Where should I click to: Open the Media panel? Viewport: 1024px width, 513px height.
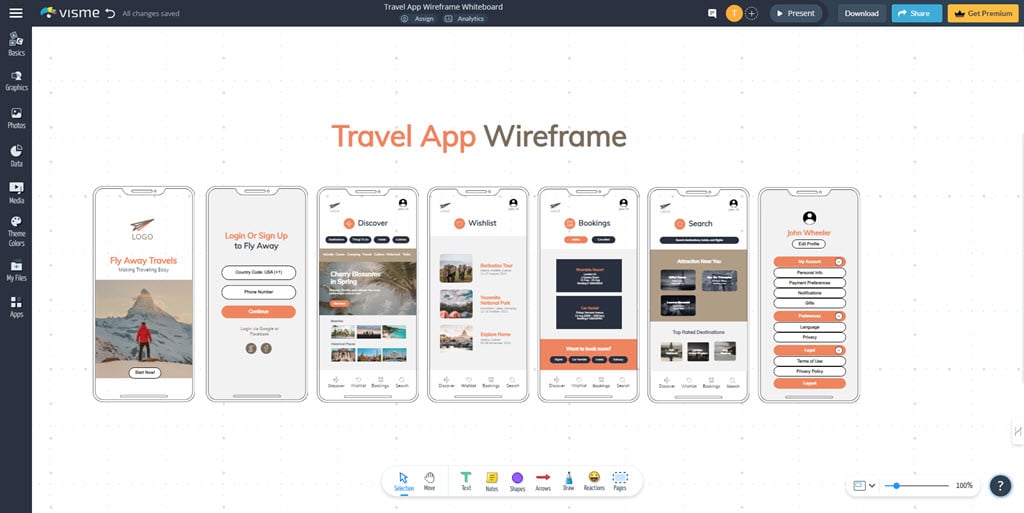coord(16,193)
